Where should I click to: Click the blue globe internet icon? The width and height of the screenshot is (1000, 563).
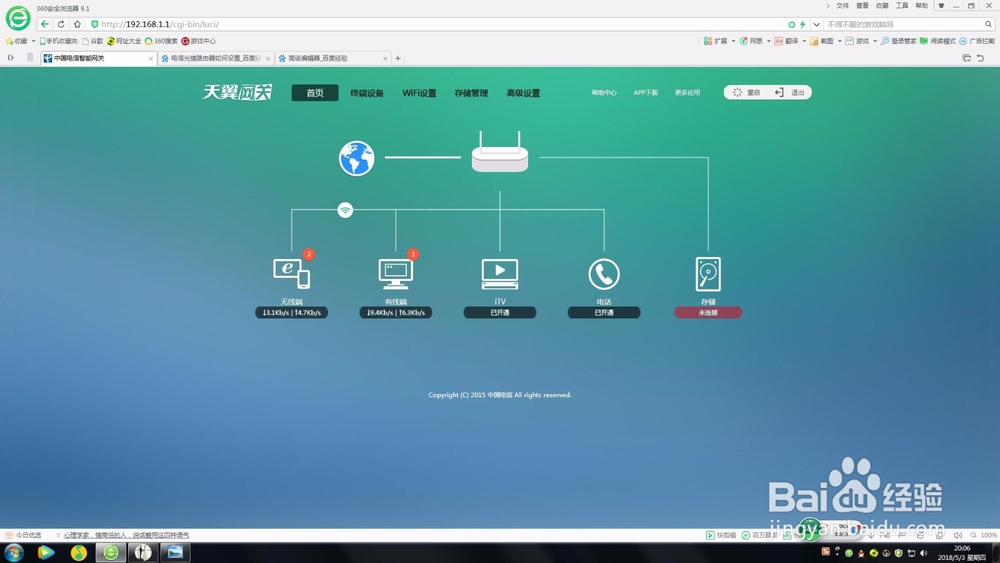tap(357, 158)
